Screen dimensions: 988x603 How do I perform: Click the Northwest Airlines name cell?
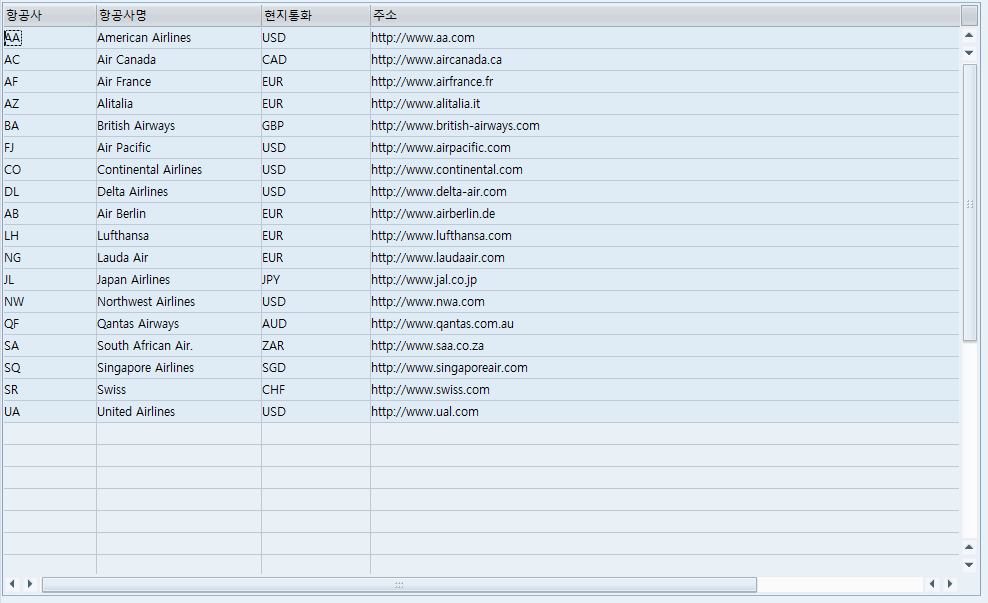pyautogui.click(x=179, y=302)
